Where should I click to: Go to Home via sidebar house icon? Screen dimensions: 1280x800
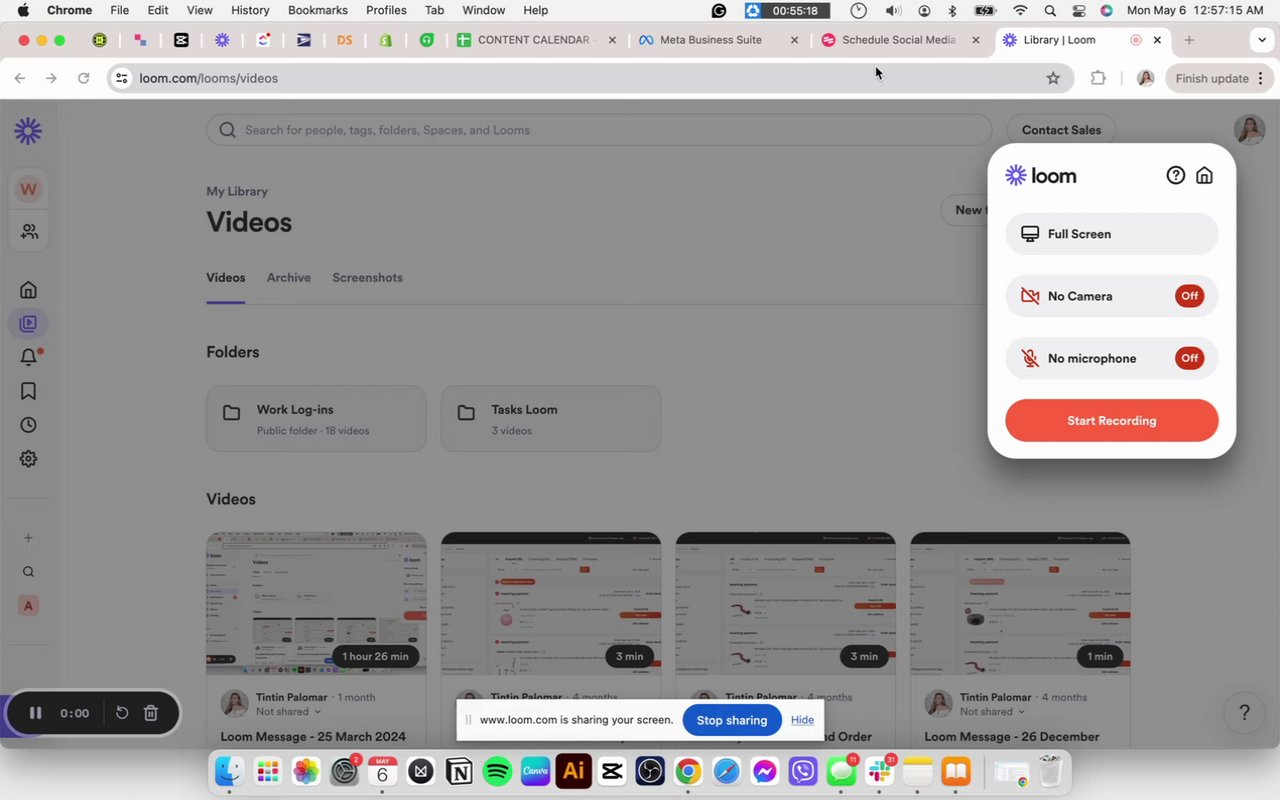tap(28, 290)
